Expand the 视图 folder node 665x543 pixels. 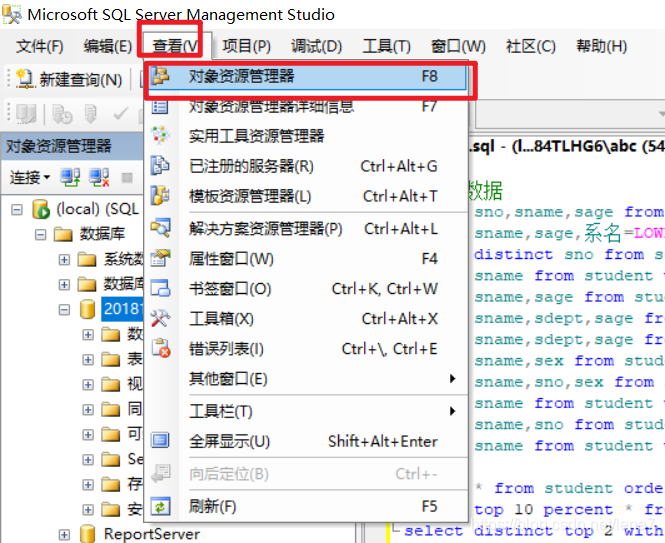pos(88,385)
